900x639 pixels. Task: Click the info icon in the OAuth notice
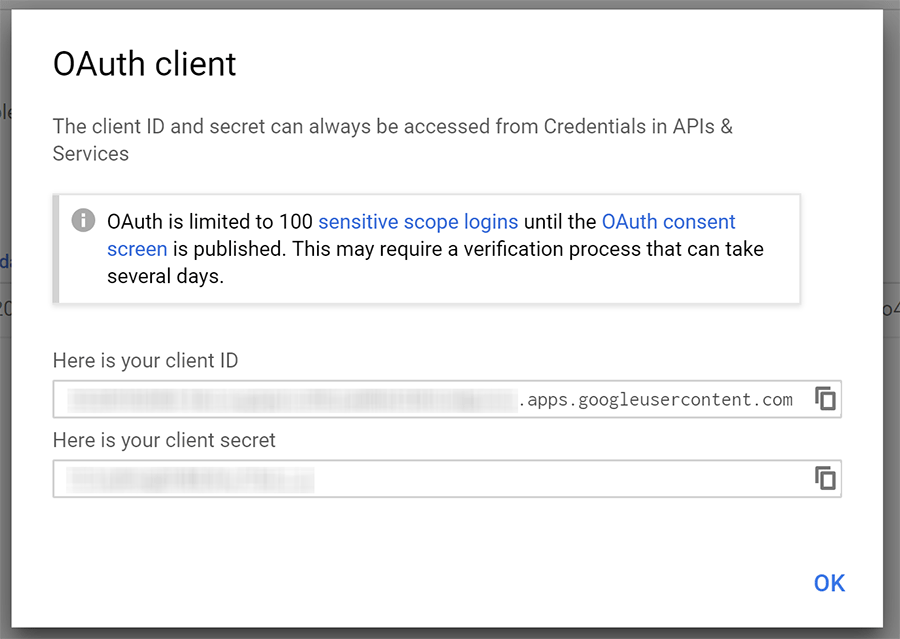click(x=84, y=221)
